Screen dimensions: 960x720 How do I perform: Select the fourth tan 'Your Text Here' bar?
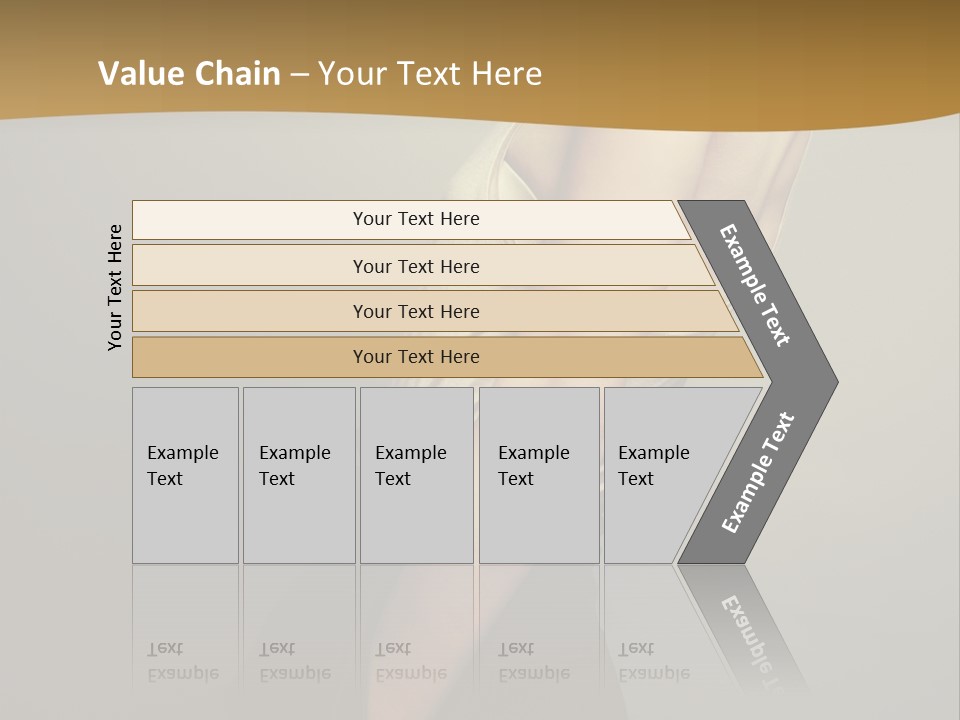(416, 357)
